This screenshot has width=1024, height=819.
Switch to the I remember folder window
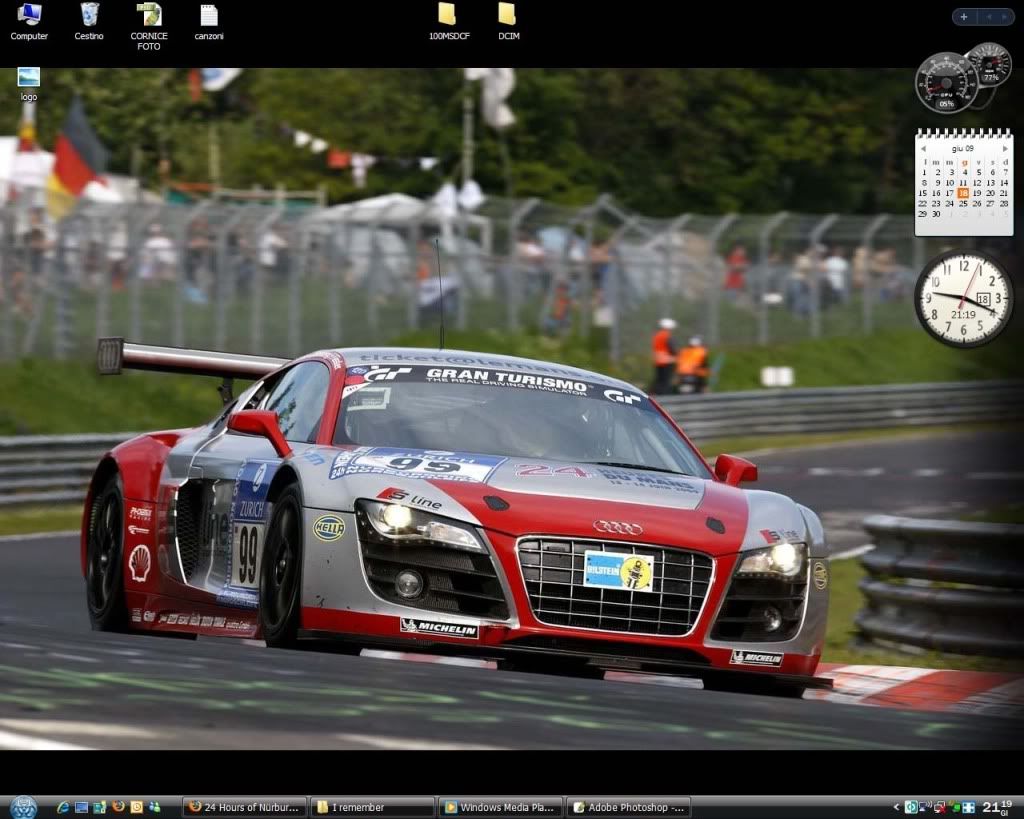[x=372, y=807]
